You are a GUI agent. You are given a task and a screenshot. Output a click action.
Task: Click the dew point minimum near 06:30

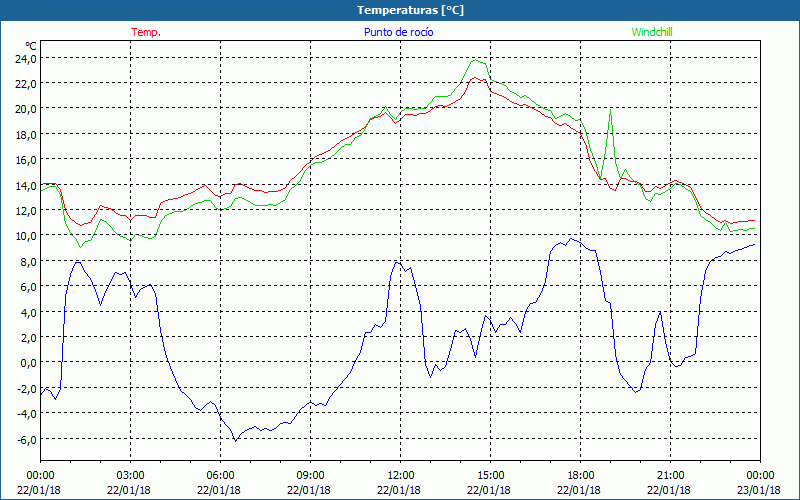(x=236, y=440)
